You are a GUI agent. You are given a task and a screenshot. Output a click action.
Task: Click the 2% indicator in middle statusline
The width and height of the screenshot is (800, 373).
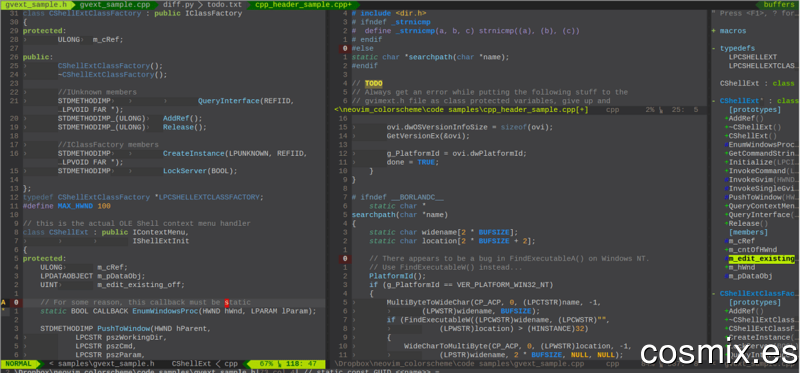pos(649,110)
